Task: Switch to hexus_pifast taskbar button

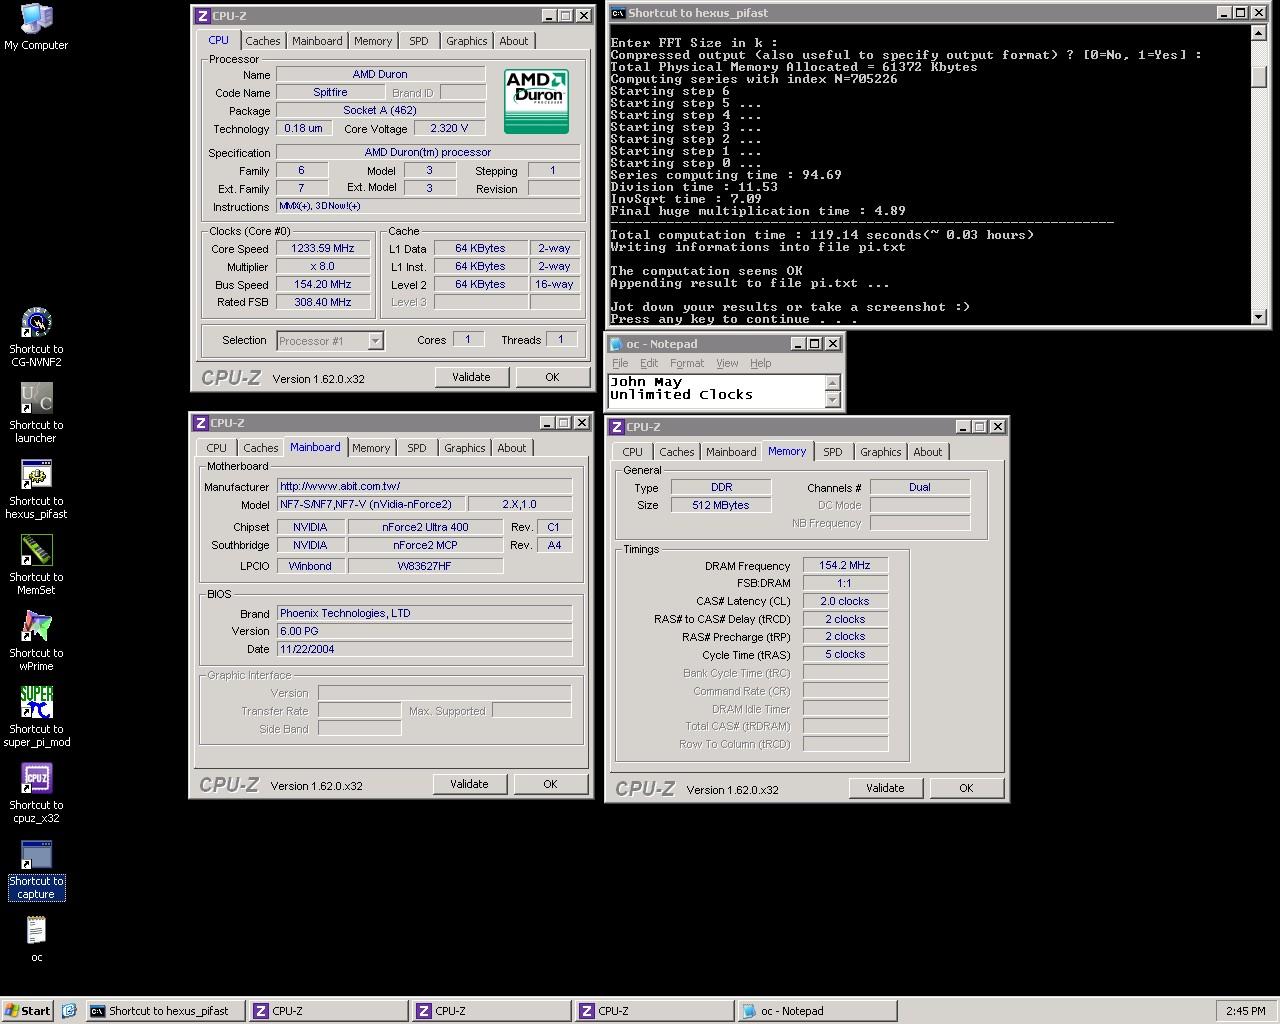Action: click(165, 1011)
